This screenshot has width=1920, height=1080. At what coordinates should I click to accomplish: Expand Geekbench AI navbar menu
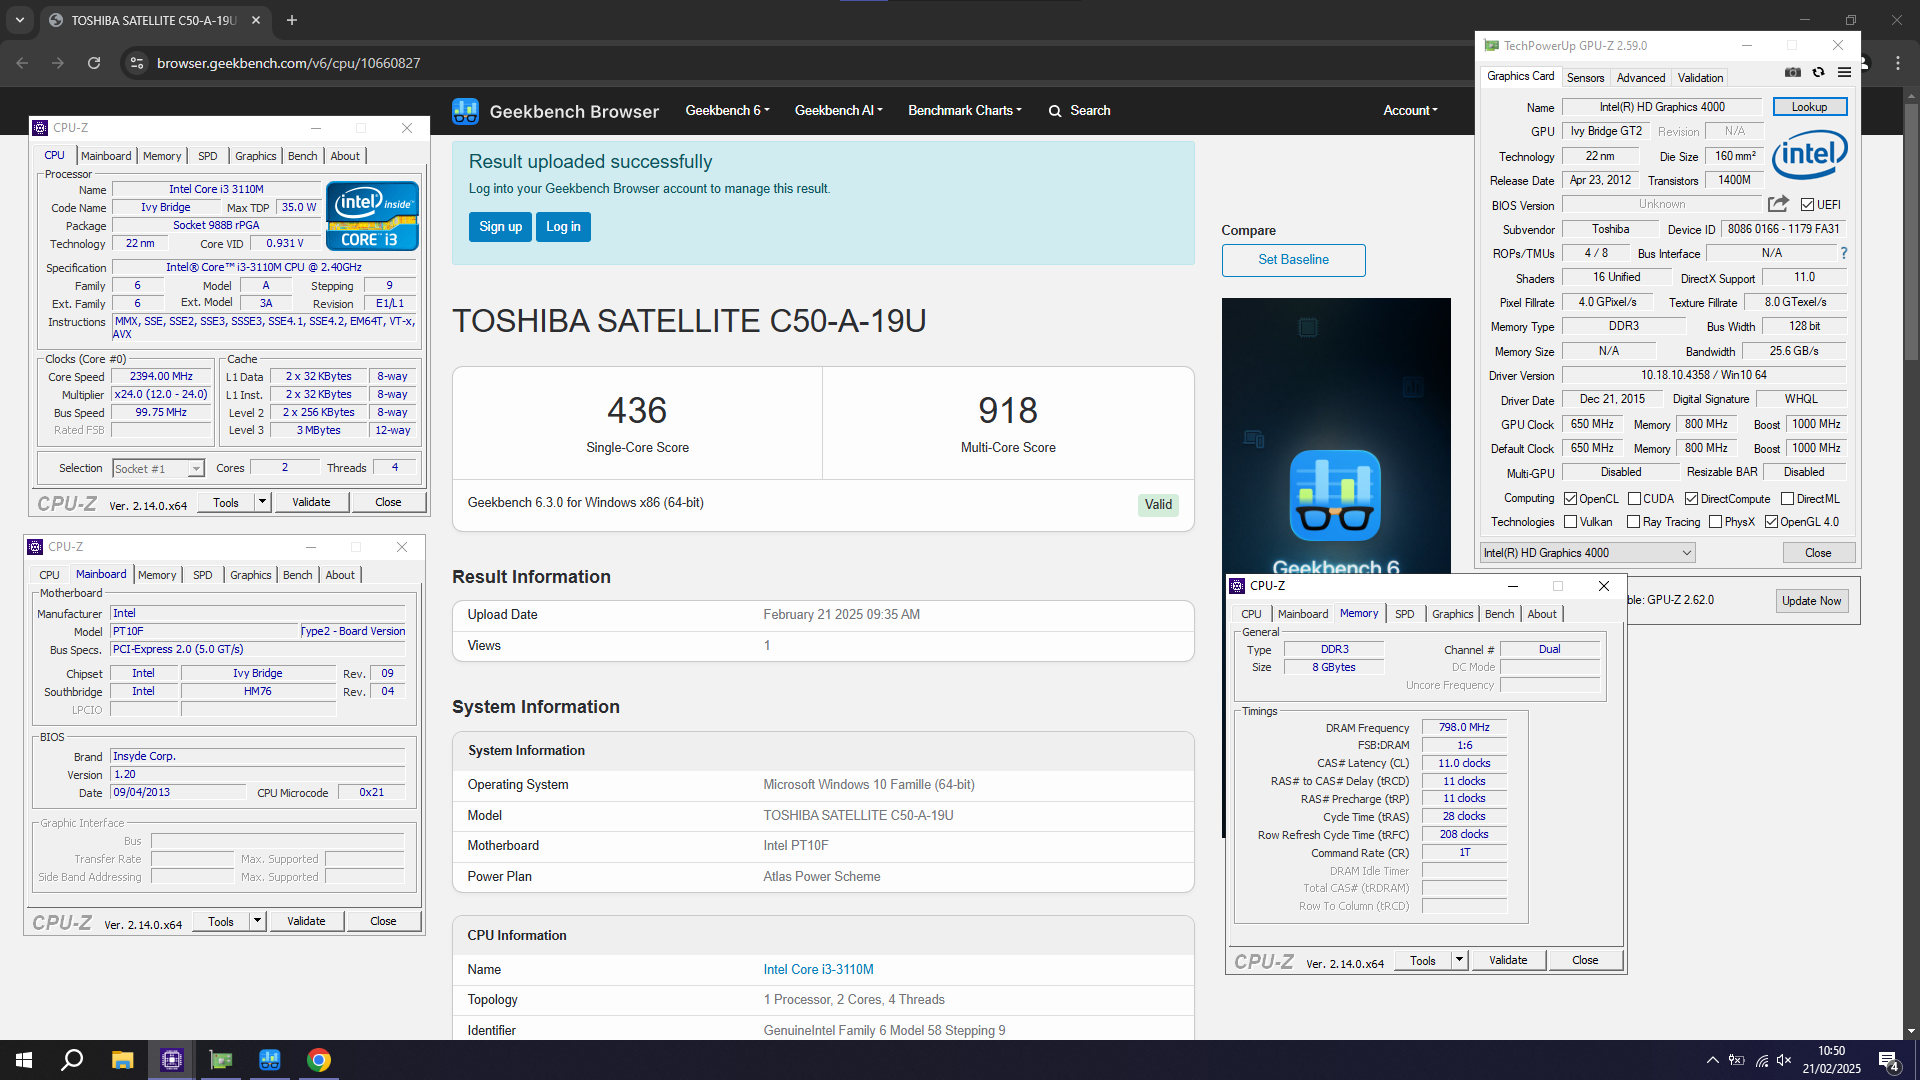pyautogui.click(x=838, y=111)
